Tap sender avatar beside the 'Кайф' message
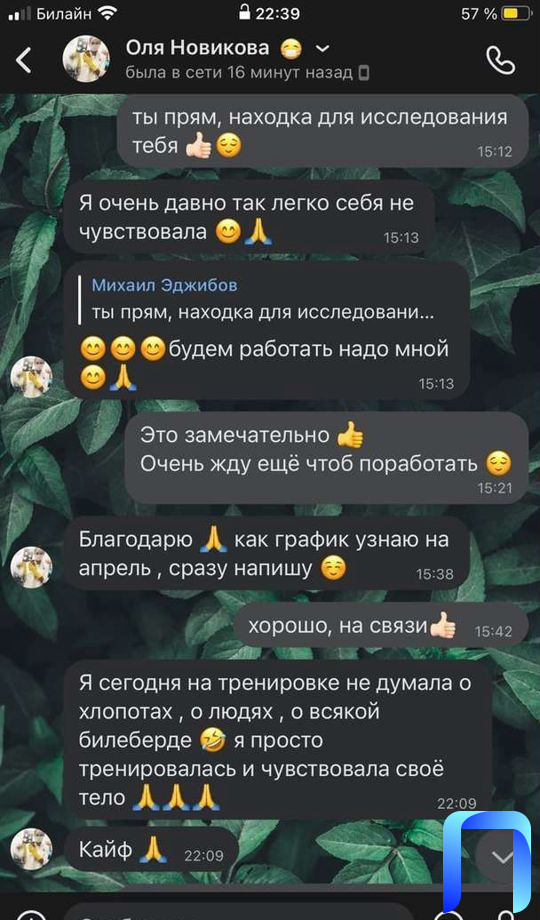This screenshot has width=540, height=920. [x=32, y=848]
